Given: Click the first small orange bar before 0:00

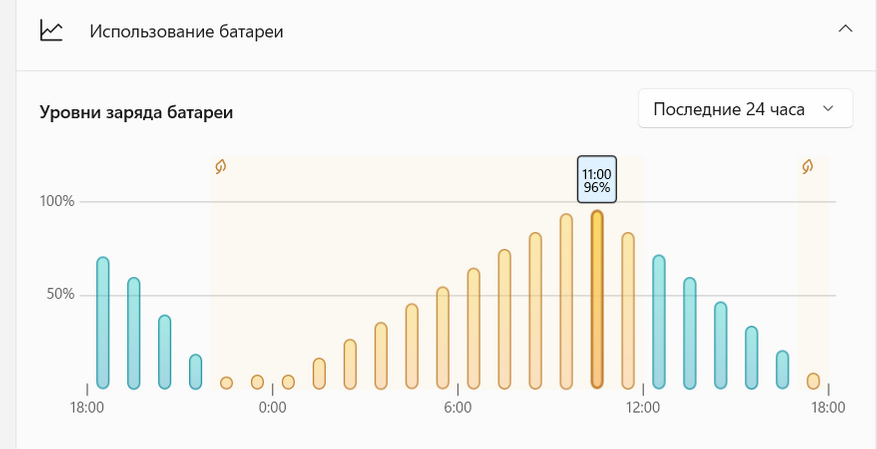Looking at the screenshot, I should [226, 382].
